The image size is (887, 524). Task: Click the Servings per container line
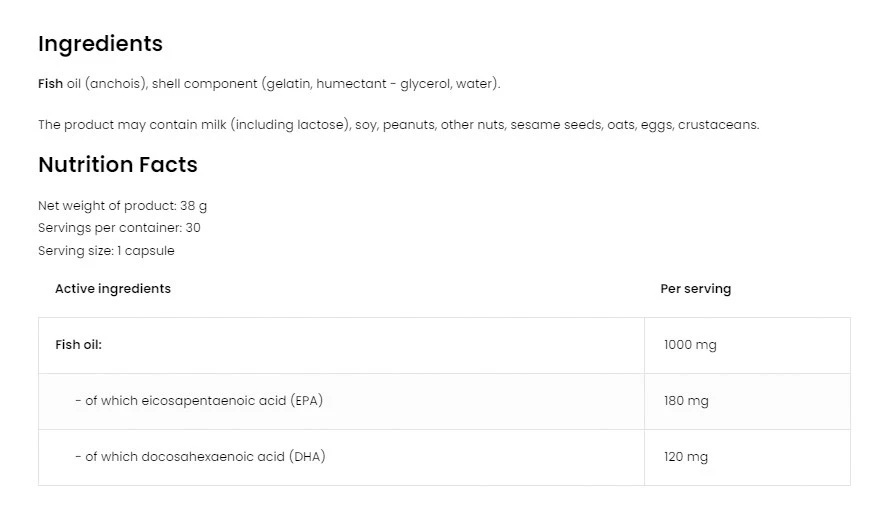coord(119,228)
